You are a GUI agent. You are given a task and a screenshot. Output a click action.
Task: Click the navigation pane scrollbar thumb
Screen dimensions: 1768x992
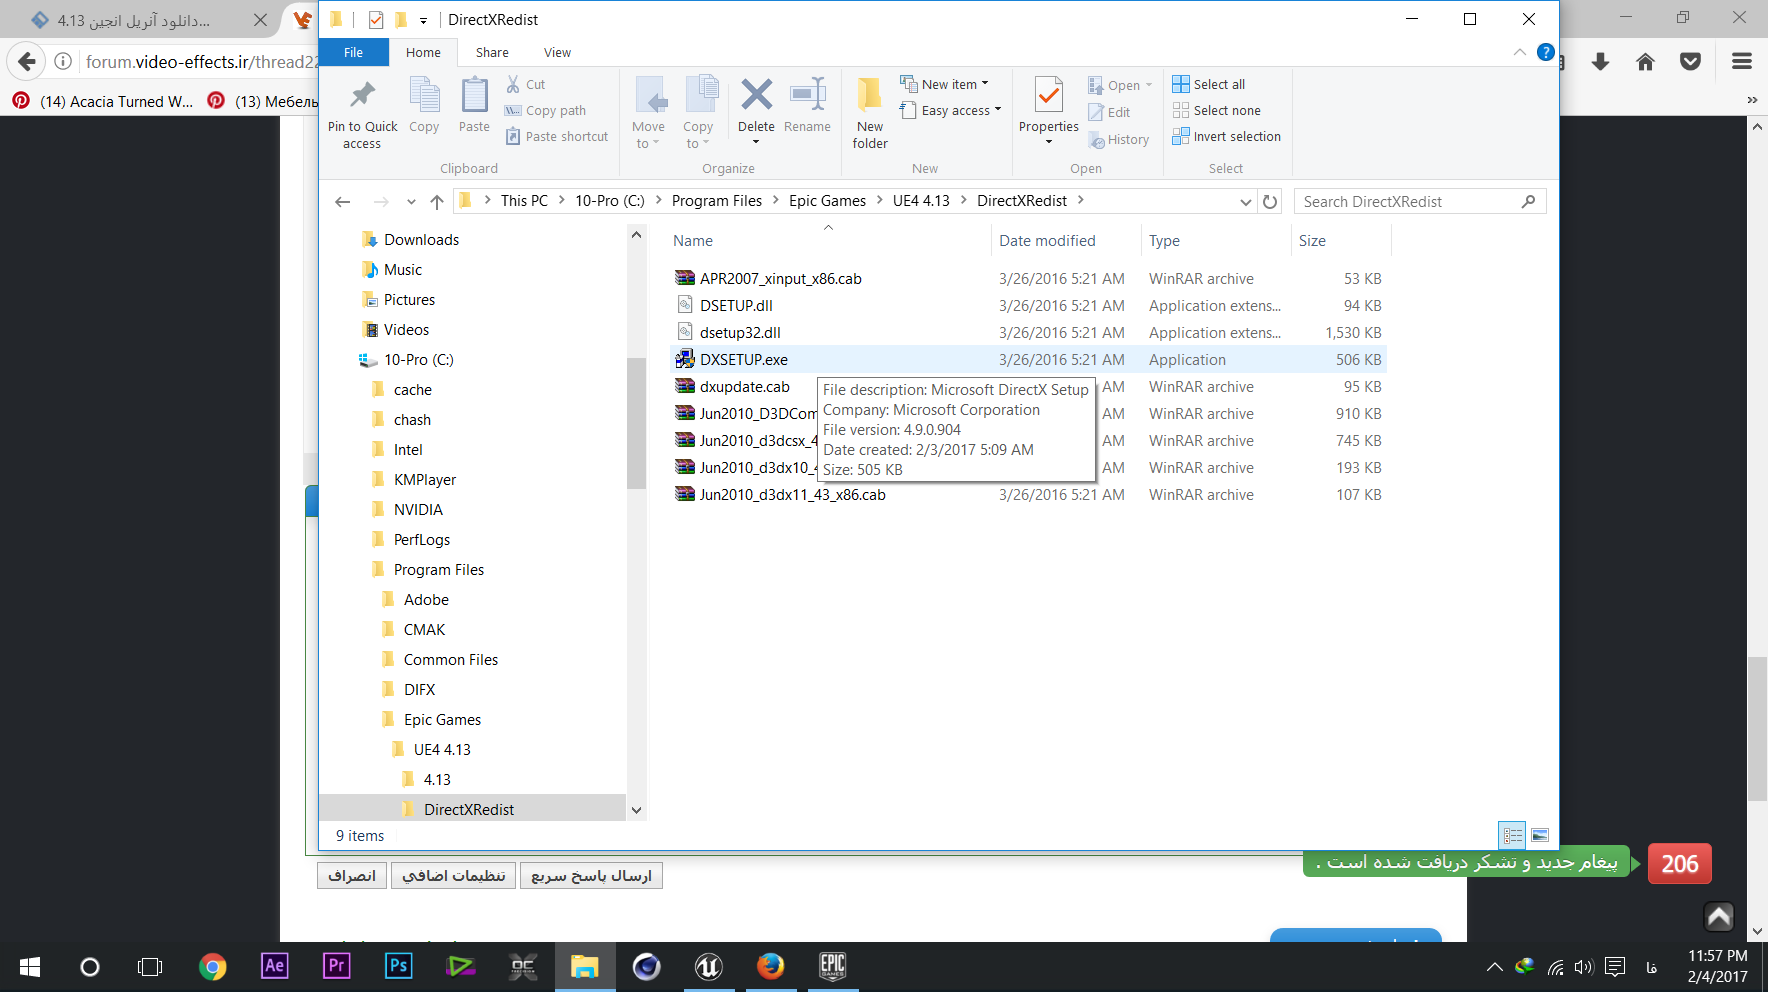pyautogui.click(x=636, y=423)
